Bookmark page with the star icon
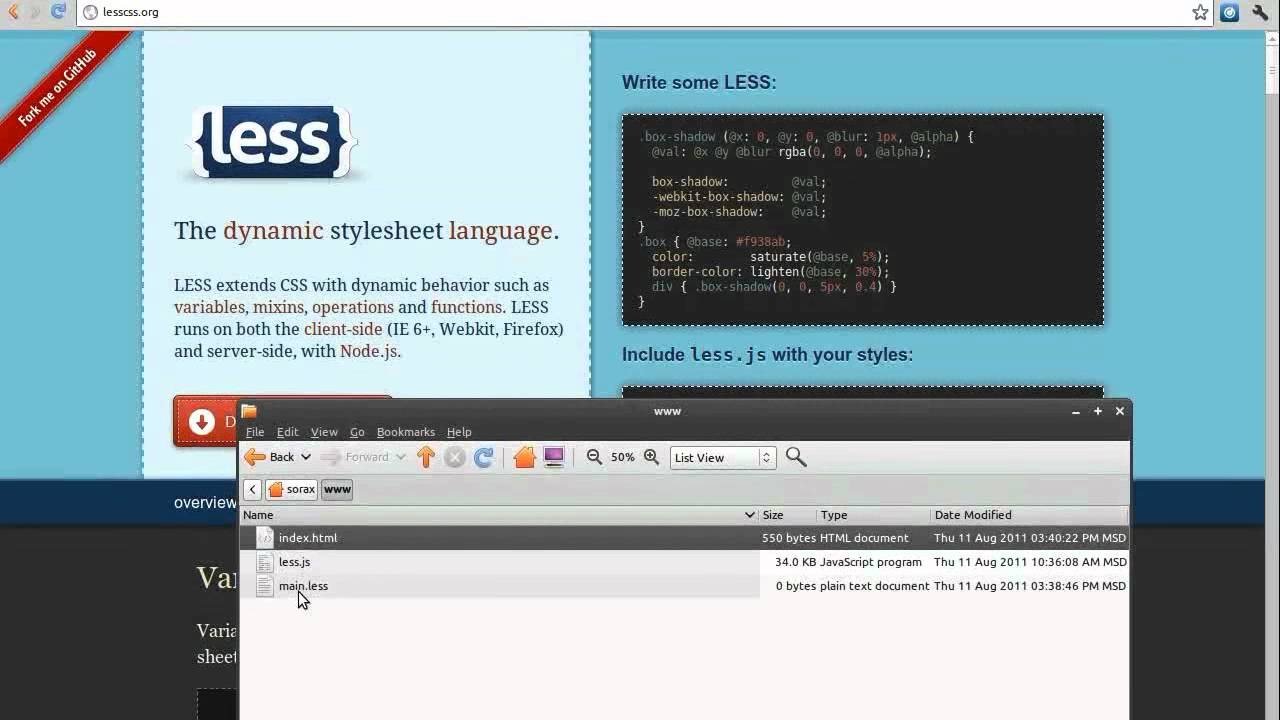Screen dimensions: 1280x720 coord(1200,12)
